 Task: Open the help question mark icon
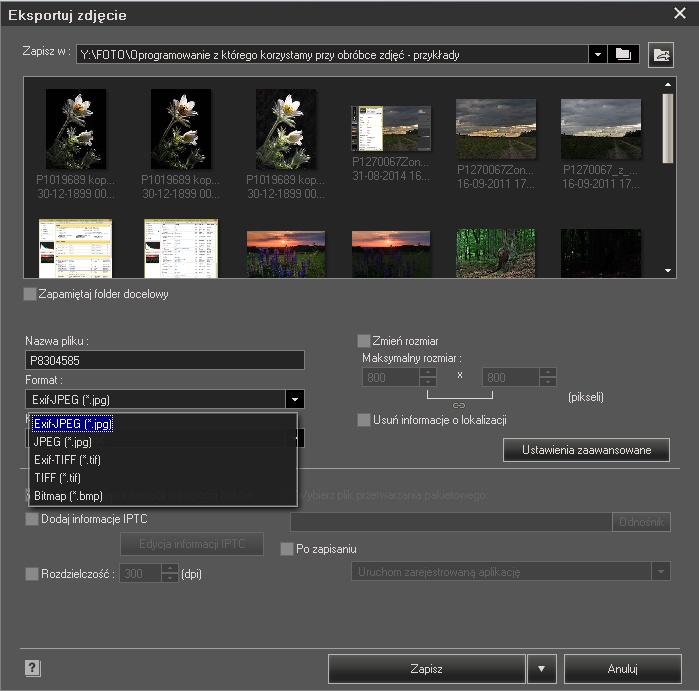(x=32, y=668)
